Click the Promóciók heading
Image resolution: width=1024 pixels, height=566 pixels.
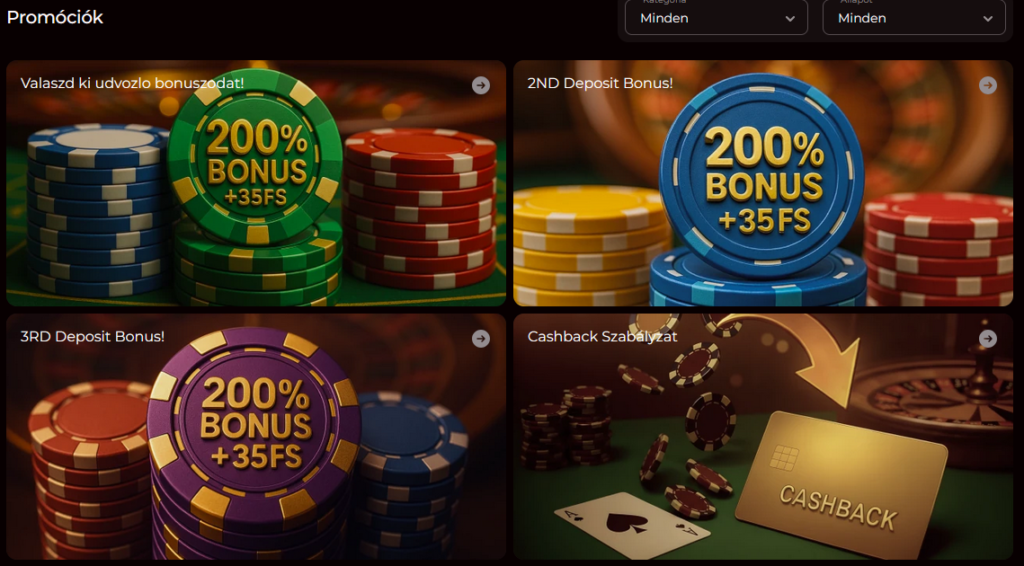pyautogui.click(x=55, y=17)
